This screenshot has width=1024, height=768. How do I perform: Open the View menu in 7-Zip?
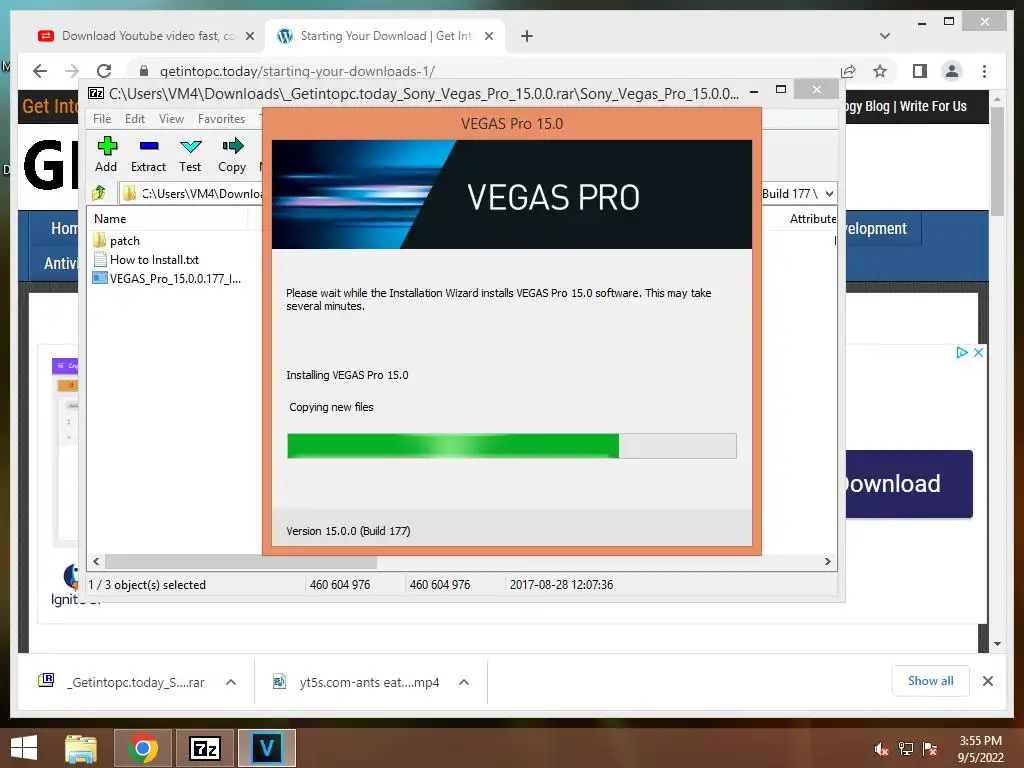(x=171, y=119)
